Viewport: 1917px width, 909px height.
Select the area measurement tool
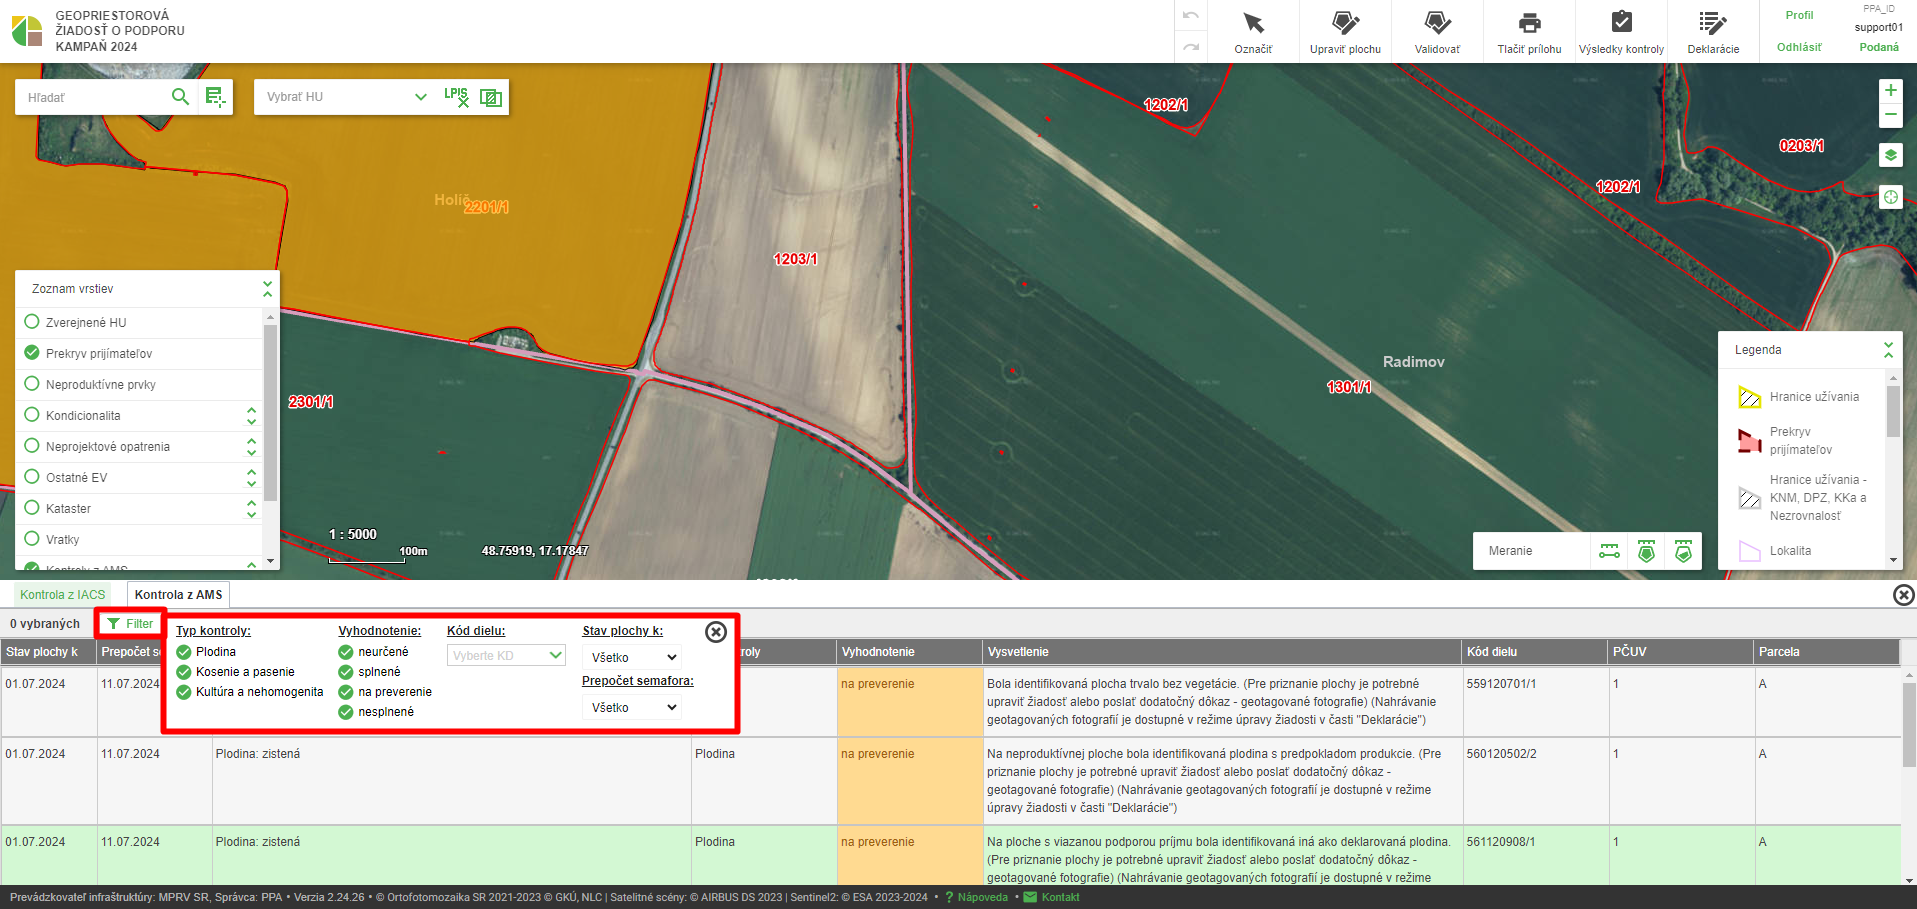pyautogui.click(x=1646, y=551)
